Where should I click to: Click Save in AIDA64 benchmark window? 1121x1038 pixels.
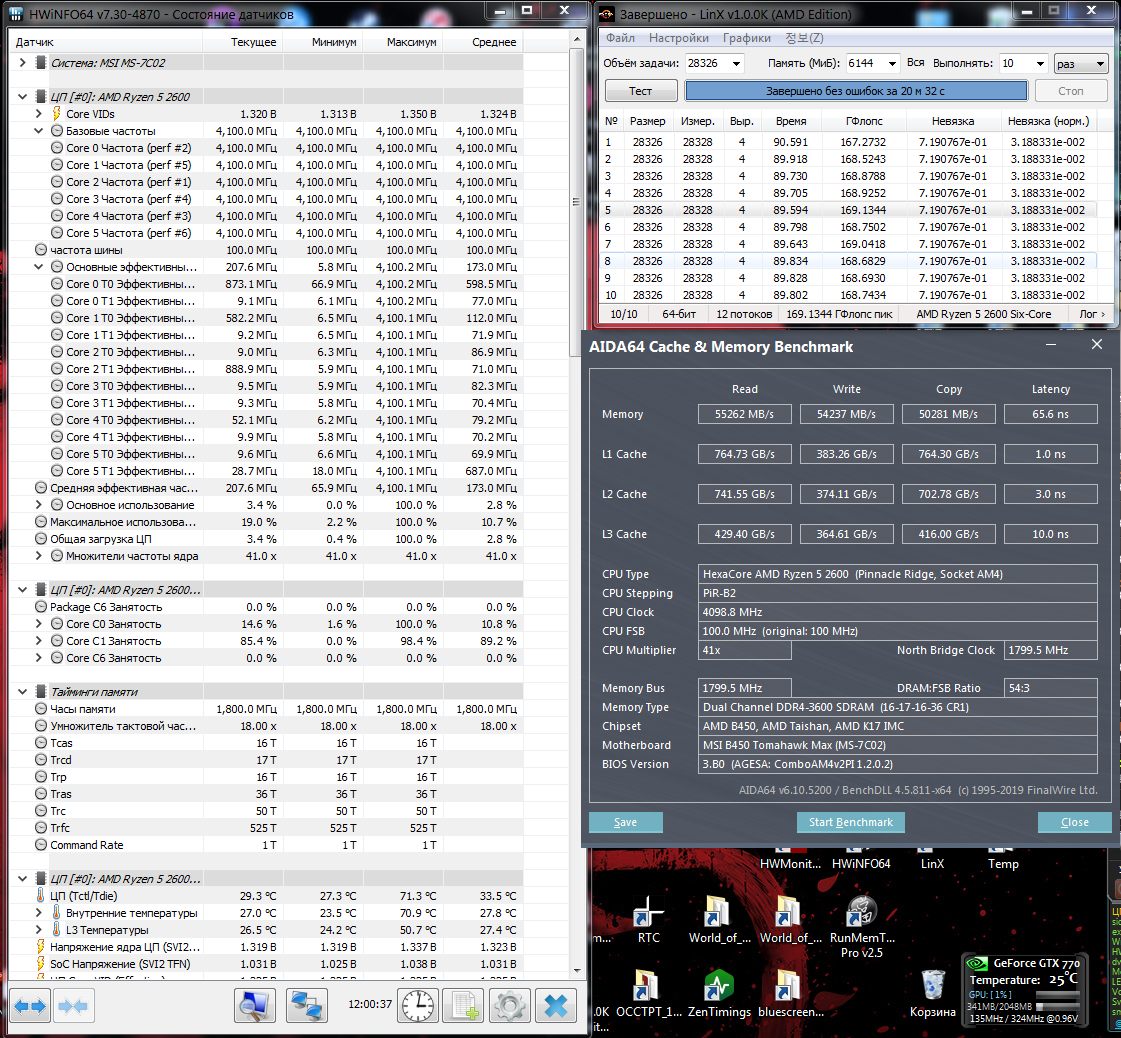[x=626, y=822]
